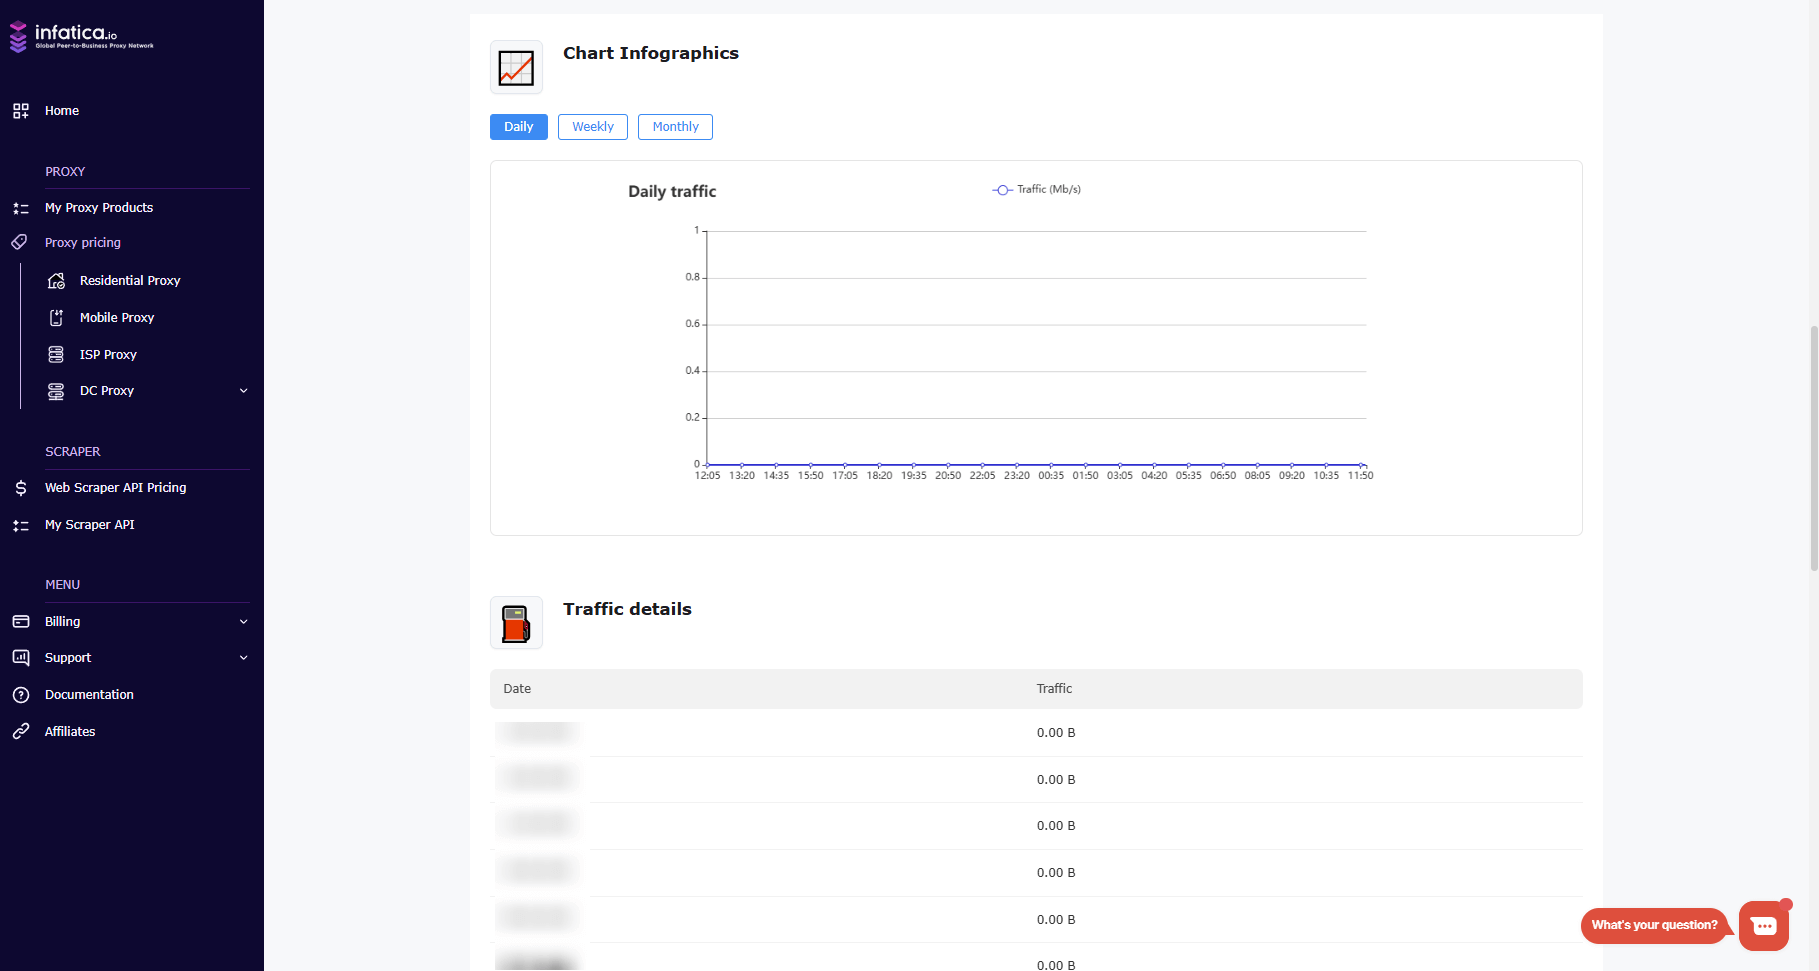
Task: Click the Daily traffic chart title
Action: pos(672,192)
